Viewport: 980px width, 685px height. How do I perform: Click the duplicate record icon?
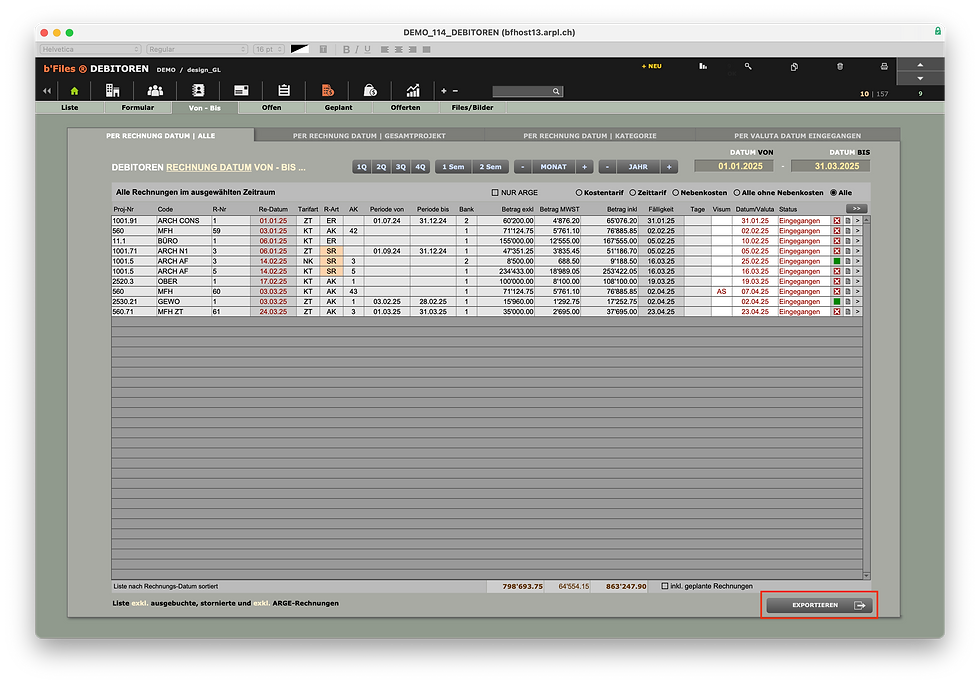794,66
